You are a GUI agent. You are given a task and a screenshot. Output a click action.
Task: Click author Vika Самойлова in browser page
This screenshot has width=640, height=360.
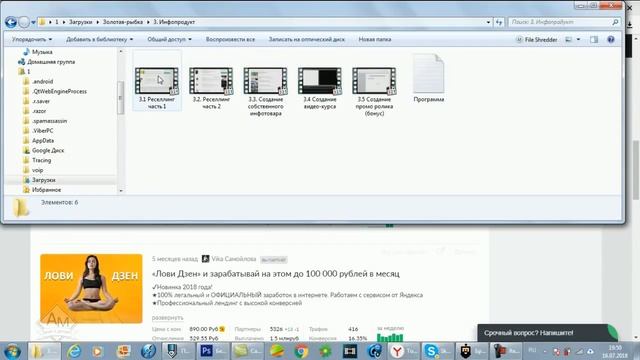click(233, 259)
